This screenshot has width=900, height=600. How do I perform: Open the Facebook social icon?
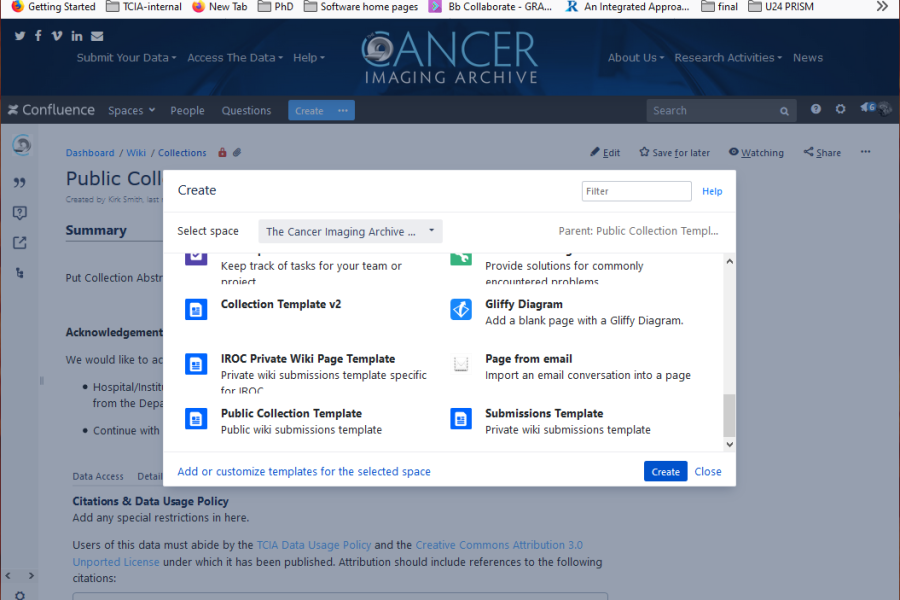click(x=38, y=36)
